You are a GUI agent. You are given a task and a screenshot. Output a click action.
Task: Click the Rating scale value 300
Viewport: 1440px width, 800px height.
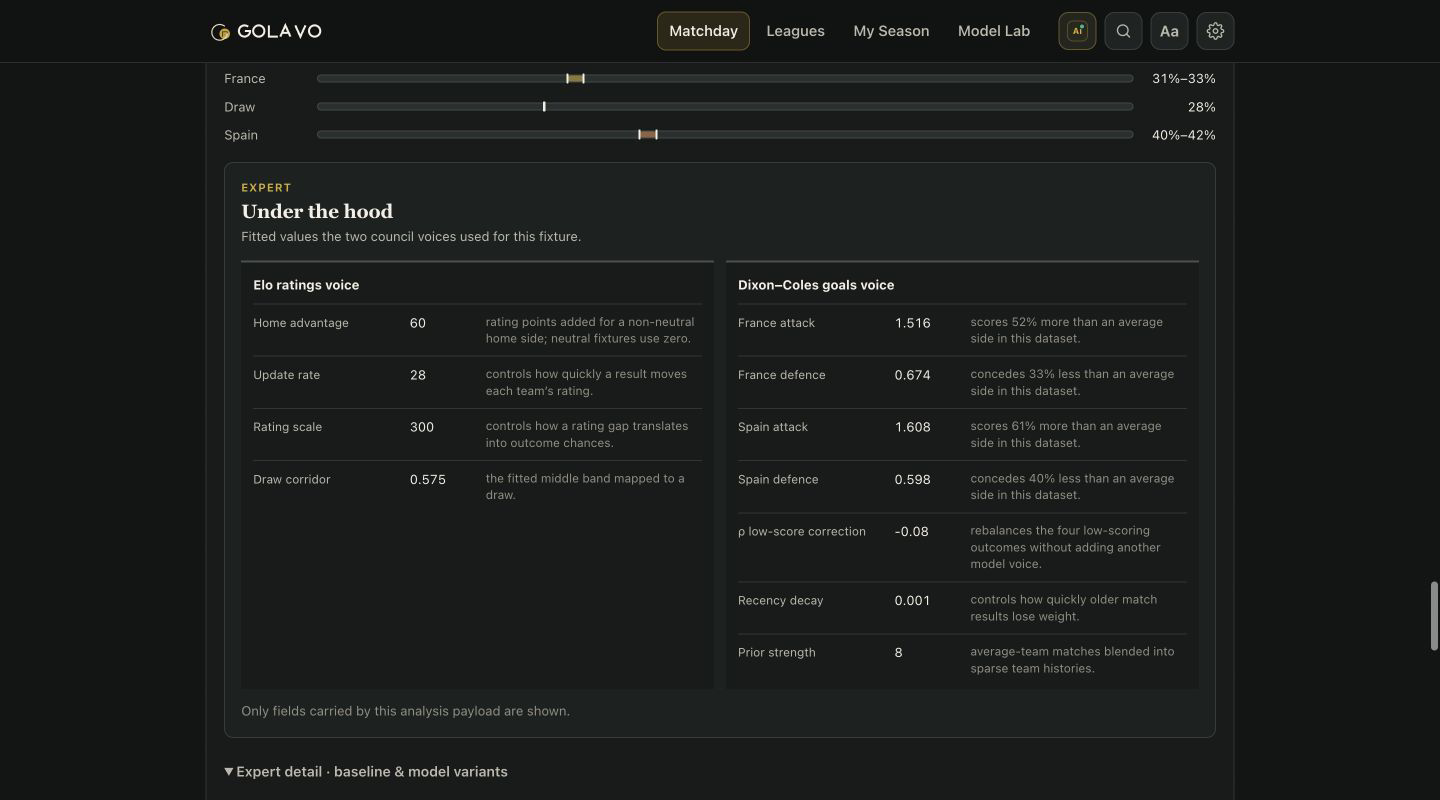click(422, 427)
